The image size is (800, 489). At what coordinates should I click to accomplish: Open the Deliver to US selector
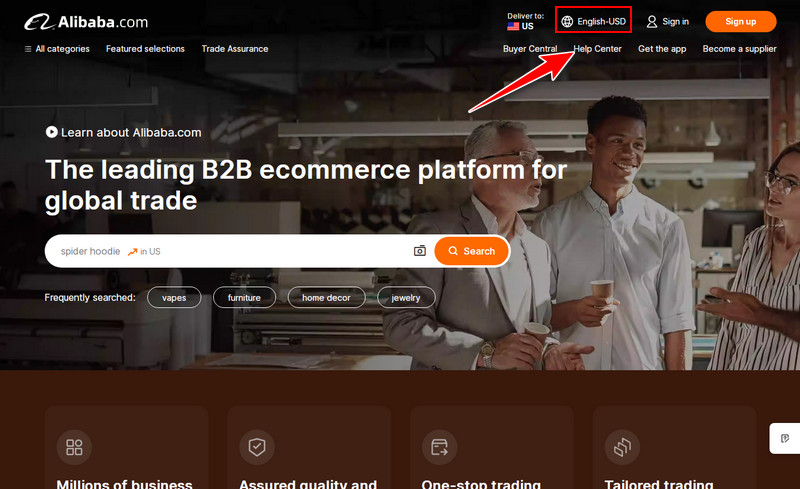point(525,21)
